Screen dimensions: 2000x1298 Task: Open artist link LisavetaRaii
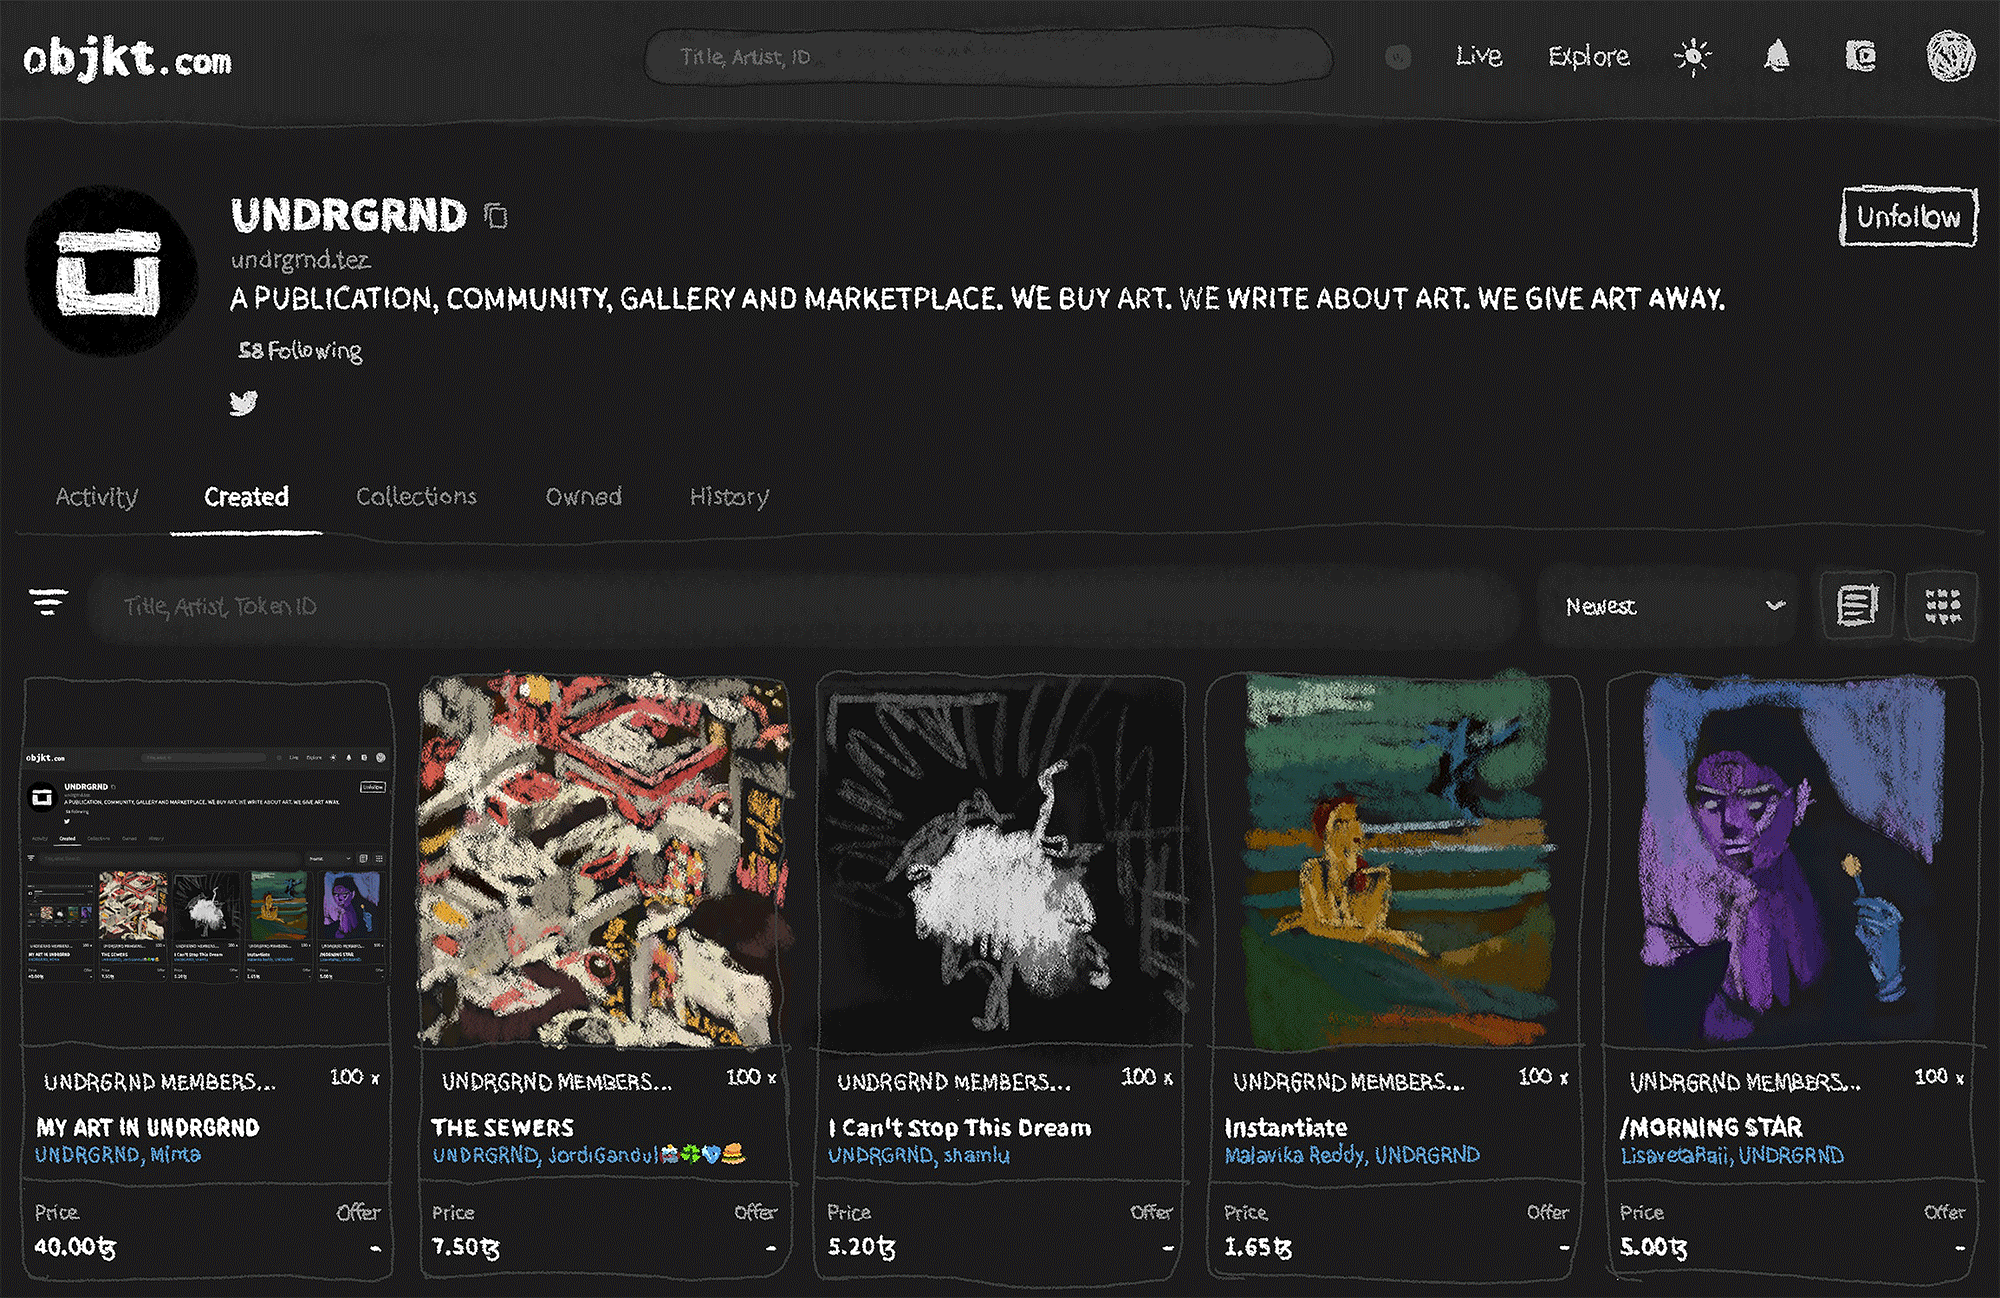(1675, 1155)
